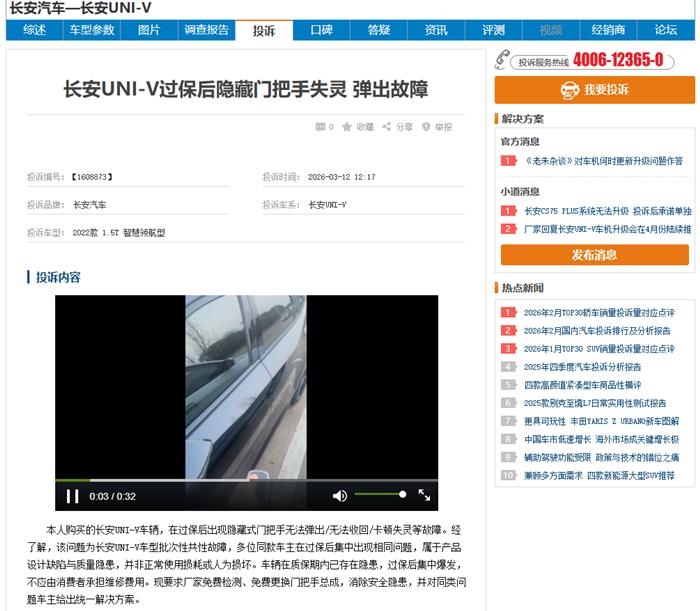
Task: Click the complaint hotline phone icon
Action: pyautogui.click(x=505, y=60)
